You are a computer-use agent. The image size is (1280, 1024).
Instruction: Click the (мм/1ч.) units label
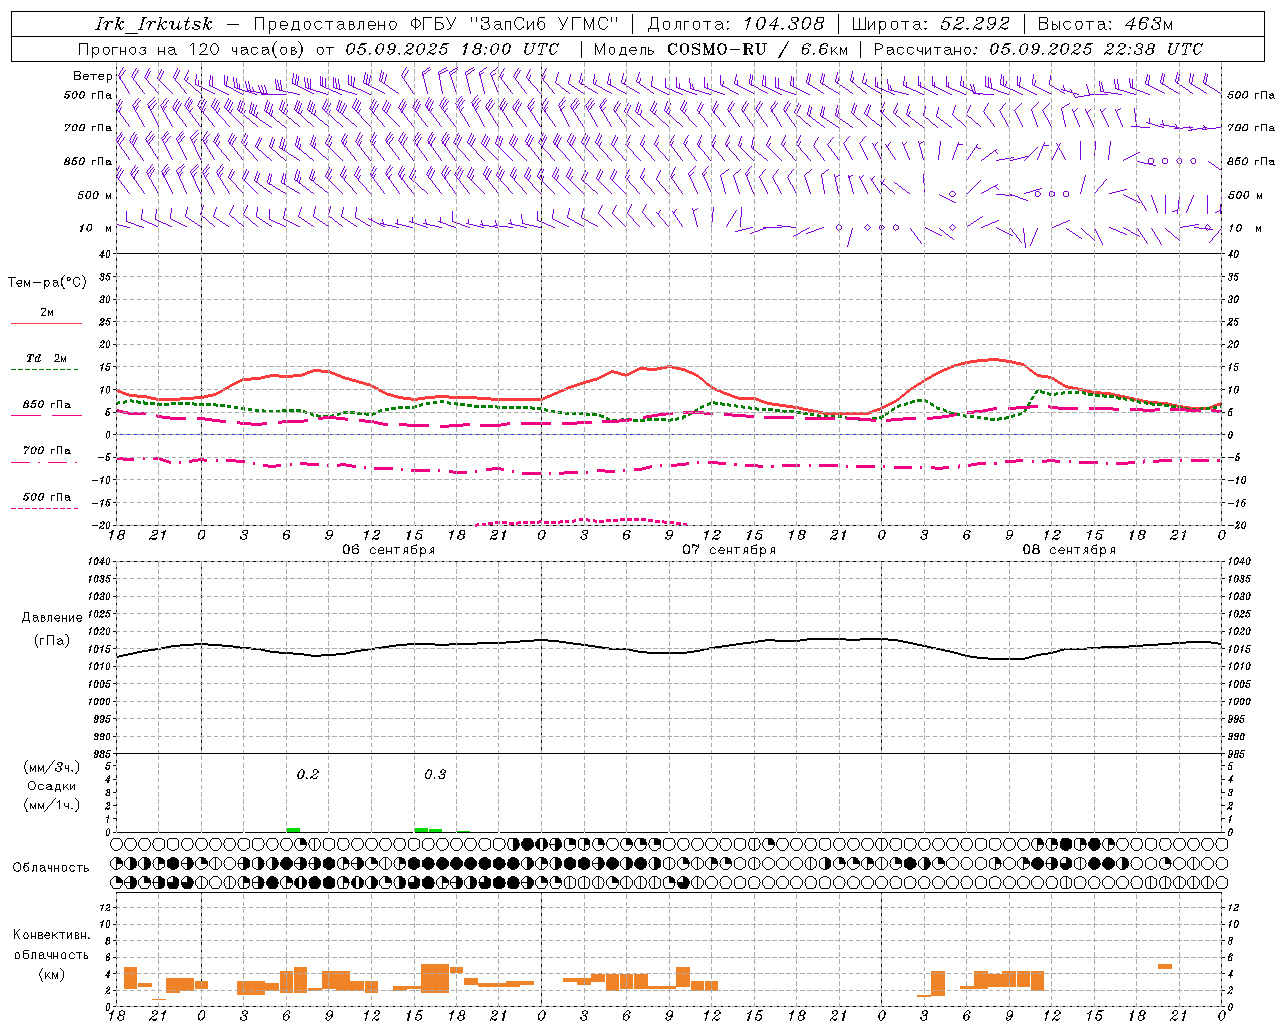(51, 805)
